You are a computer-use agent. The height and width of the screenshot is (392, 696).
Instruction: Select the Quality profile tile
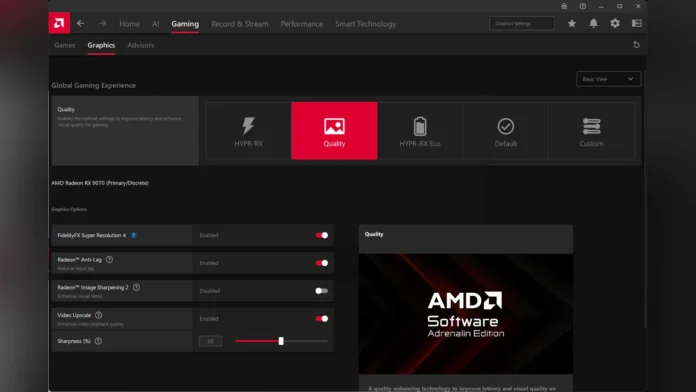[334, 131]
